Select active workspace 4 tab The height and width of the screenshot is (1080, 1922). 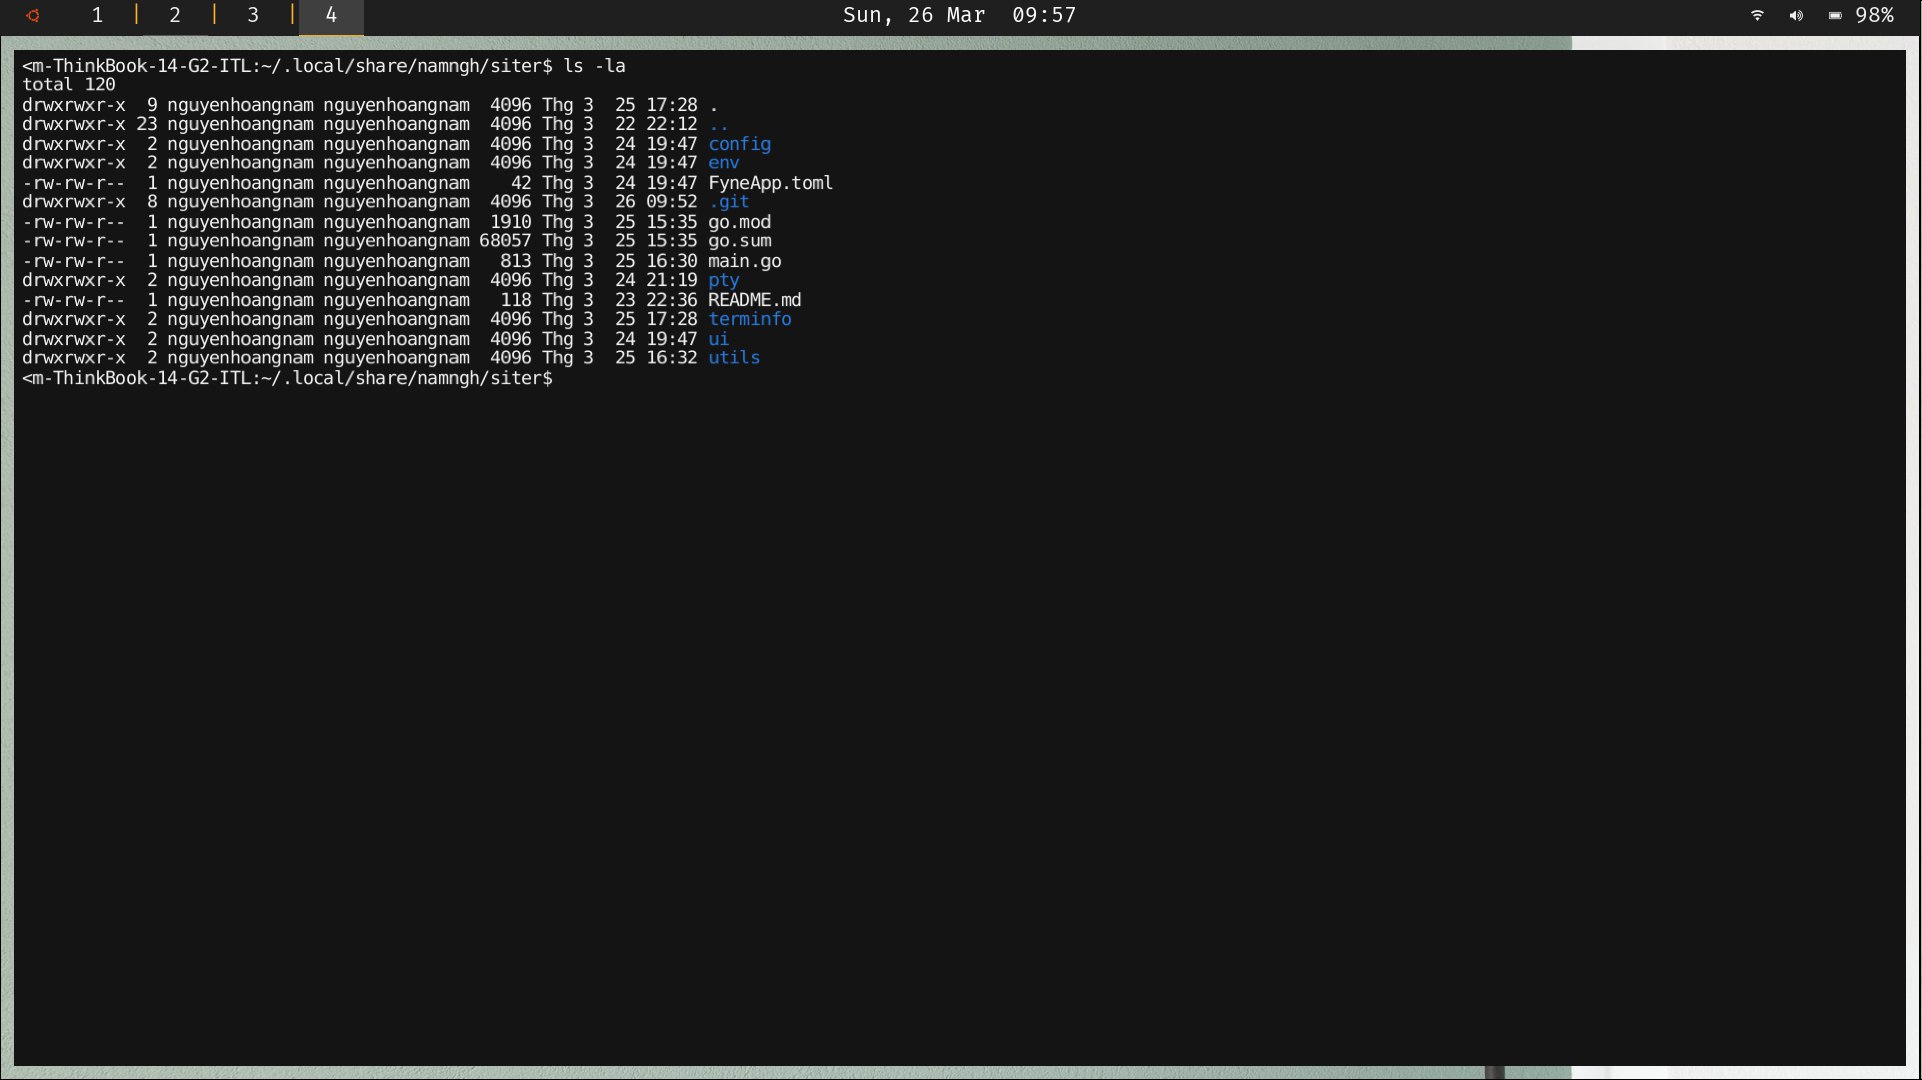pyautogui.click(x=331, y=15)
